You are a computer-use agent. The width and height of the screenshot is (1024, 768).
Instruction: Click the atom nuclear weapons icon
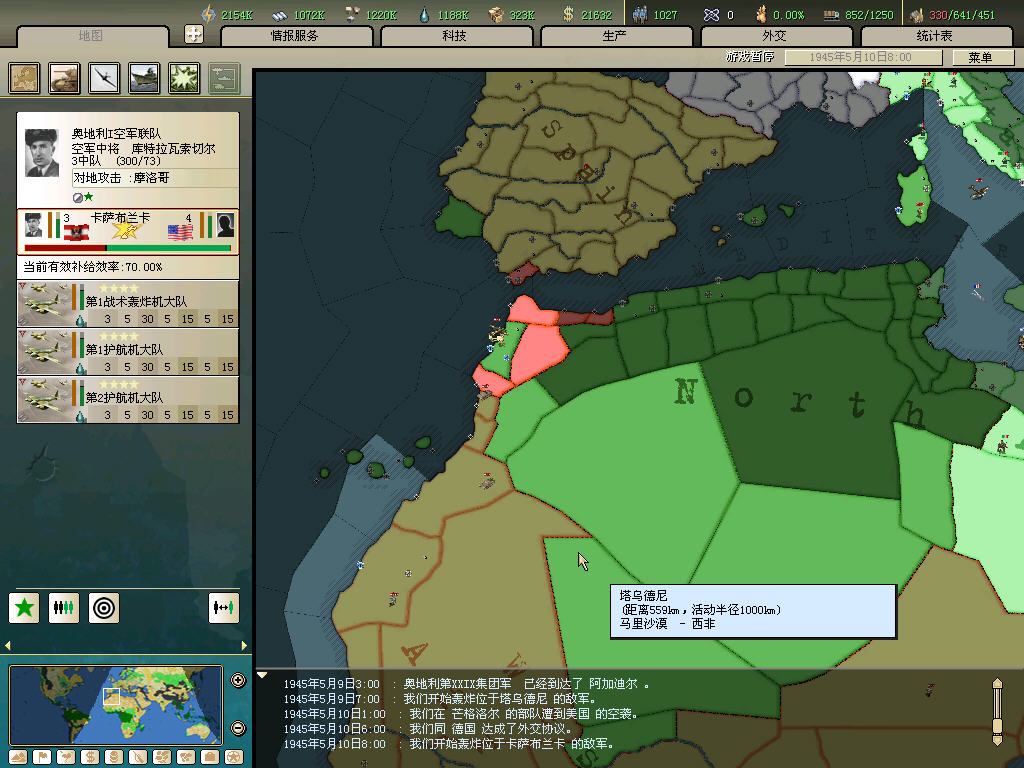[x=711, y=14]
